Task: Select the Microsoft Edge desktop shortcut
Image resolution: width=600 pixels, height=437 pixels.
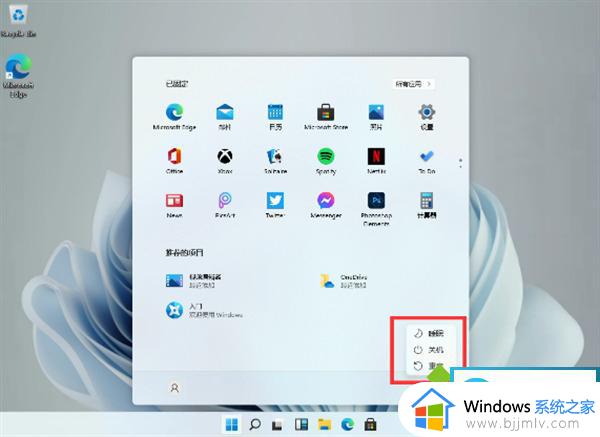Action: tap(18, 76)
